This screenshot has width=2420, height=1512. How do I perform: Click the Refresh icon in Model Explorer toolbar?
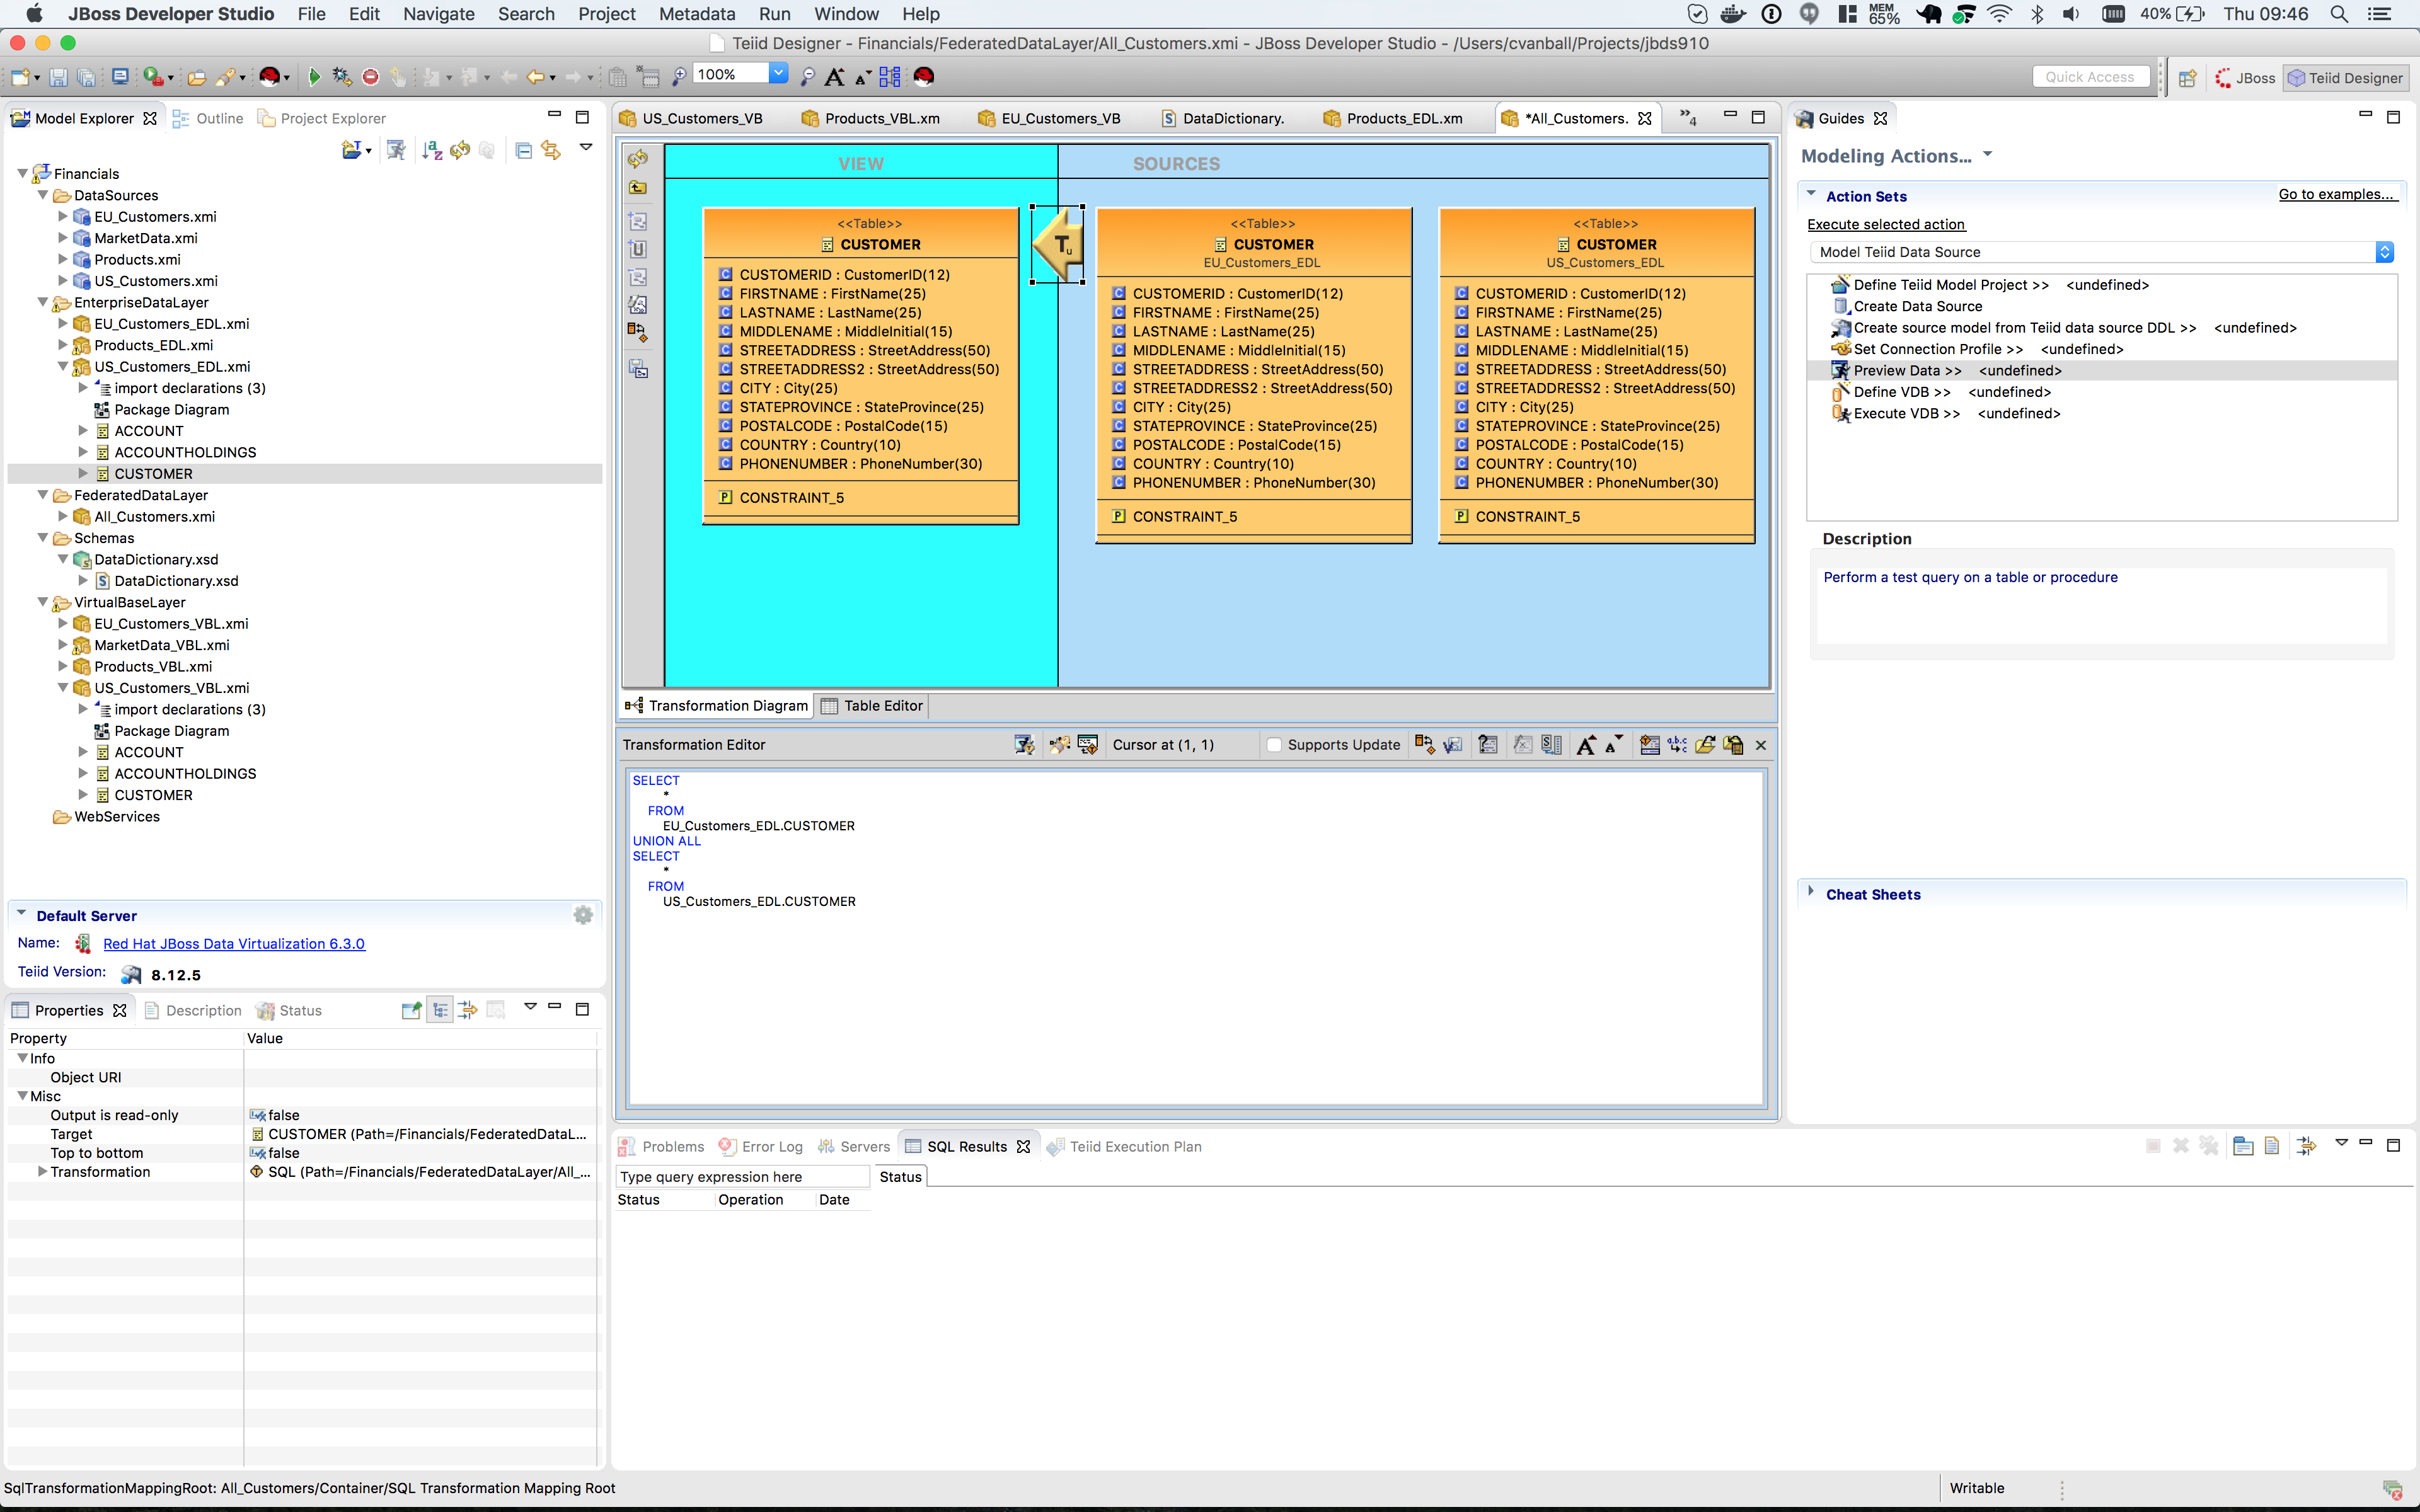pyautogui.click(x=460, y=150)
